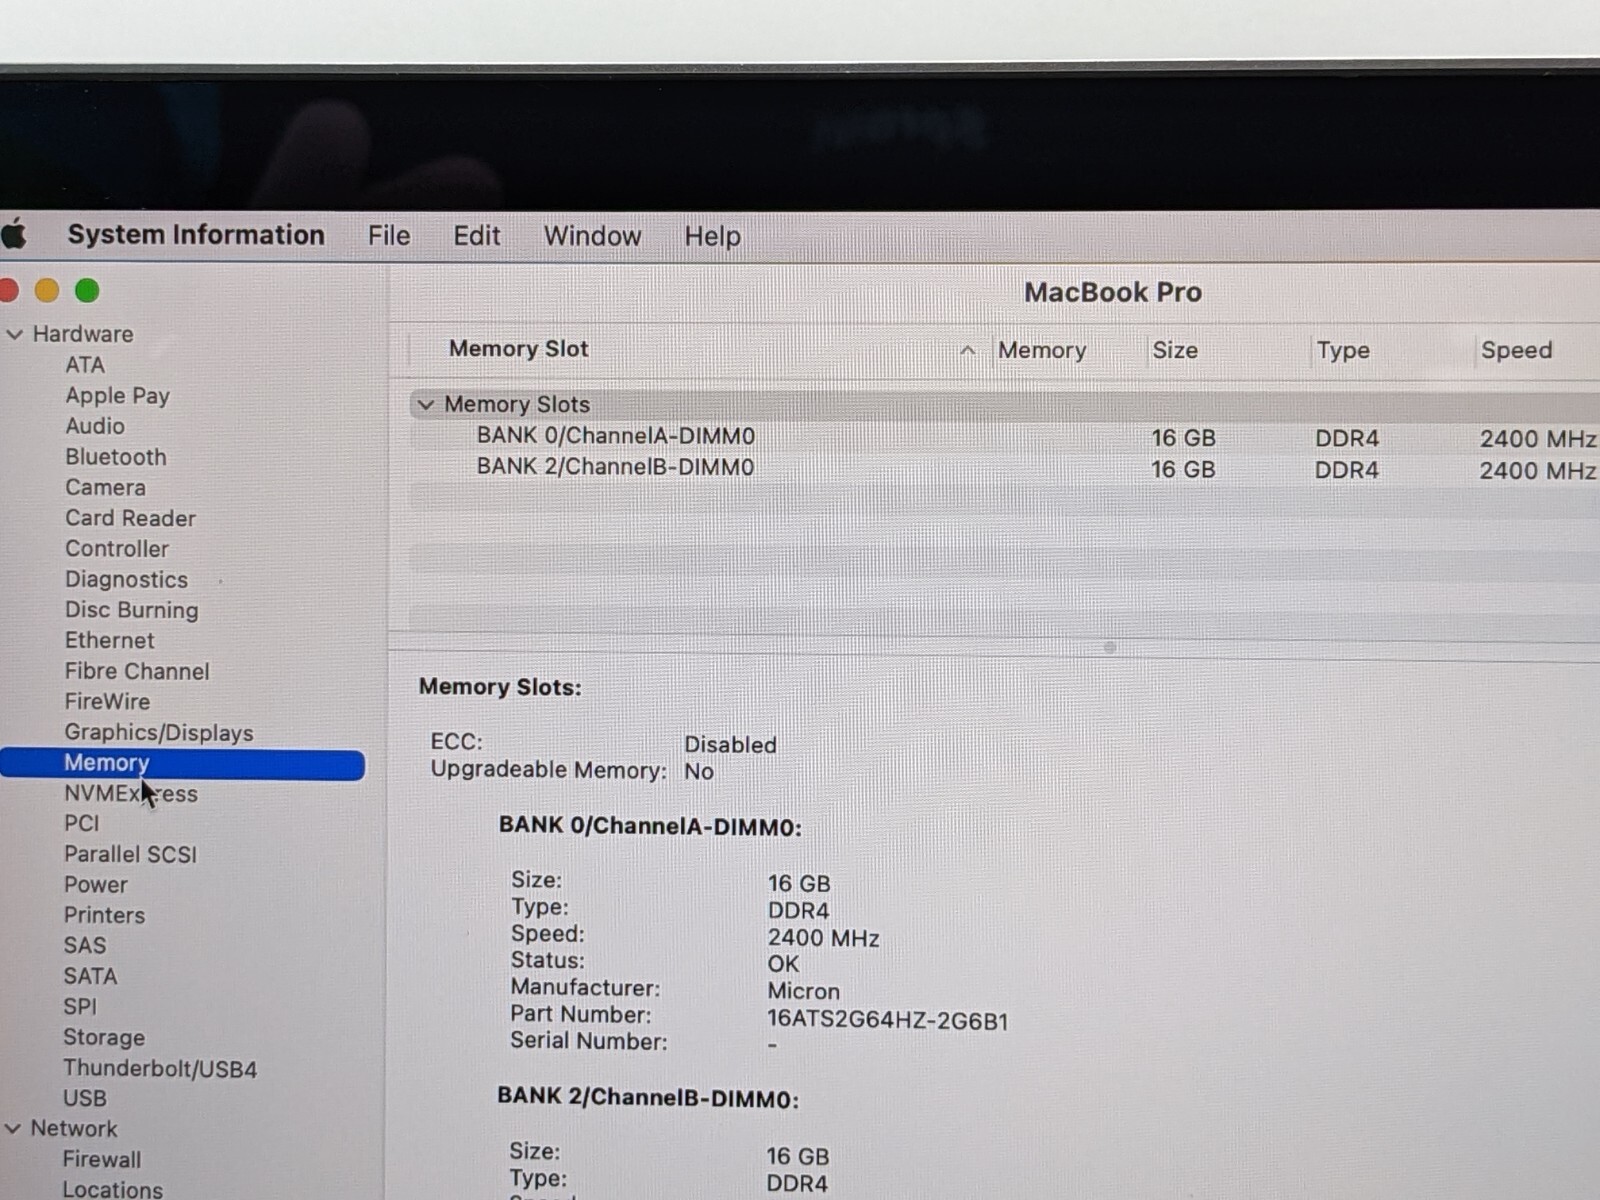Image resolution: width=1600 pixels, height=1200 pixels.
Task: Click the pane splitter handle dot
Action: click(x=1109, y=648)
